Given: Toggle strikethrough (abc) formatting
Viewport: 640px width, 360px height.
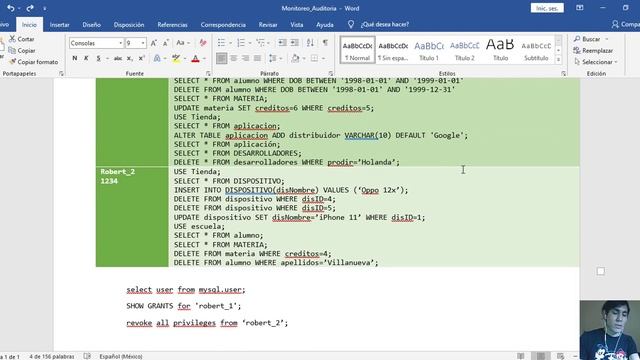Looking at the screenshot, I should coord(118,58).
